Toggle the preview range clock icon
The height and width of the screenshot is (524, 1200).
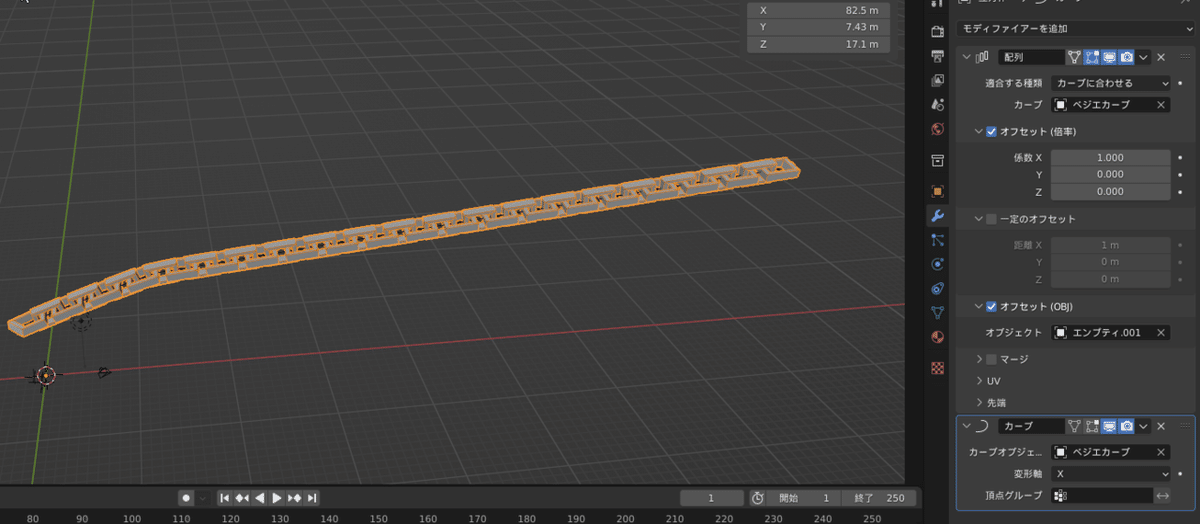pyautogui.click(x=758, y=497)
